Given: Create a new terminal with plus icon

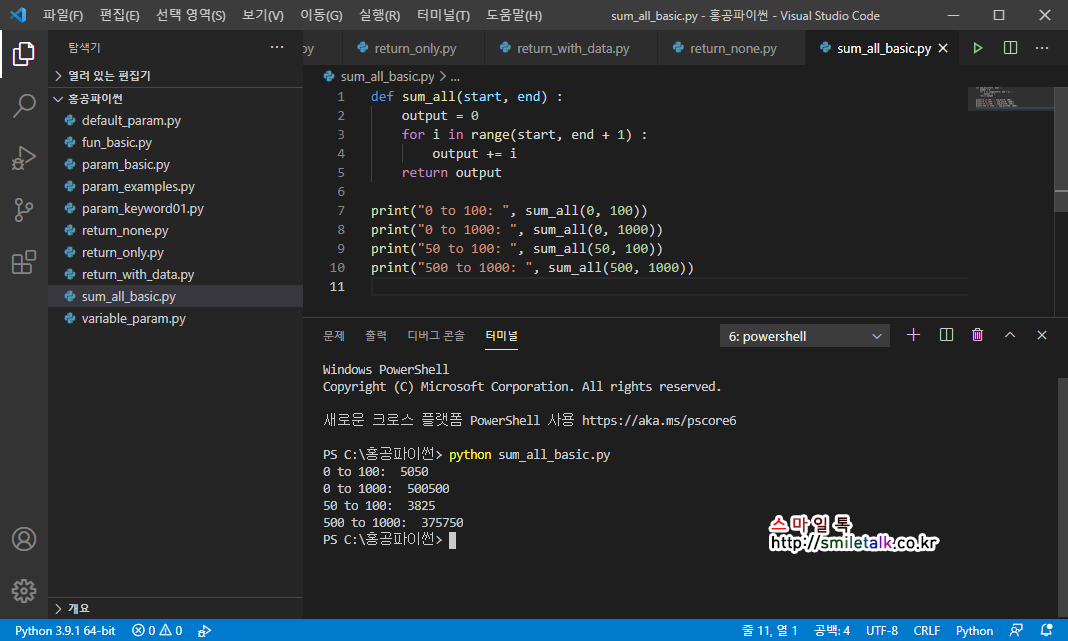Looking at the screenshot, I should 913,335.
